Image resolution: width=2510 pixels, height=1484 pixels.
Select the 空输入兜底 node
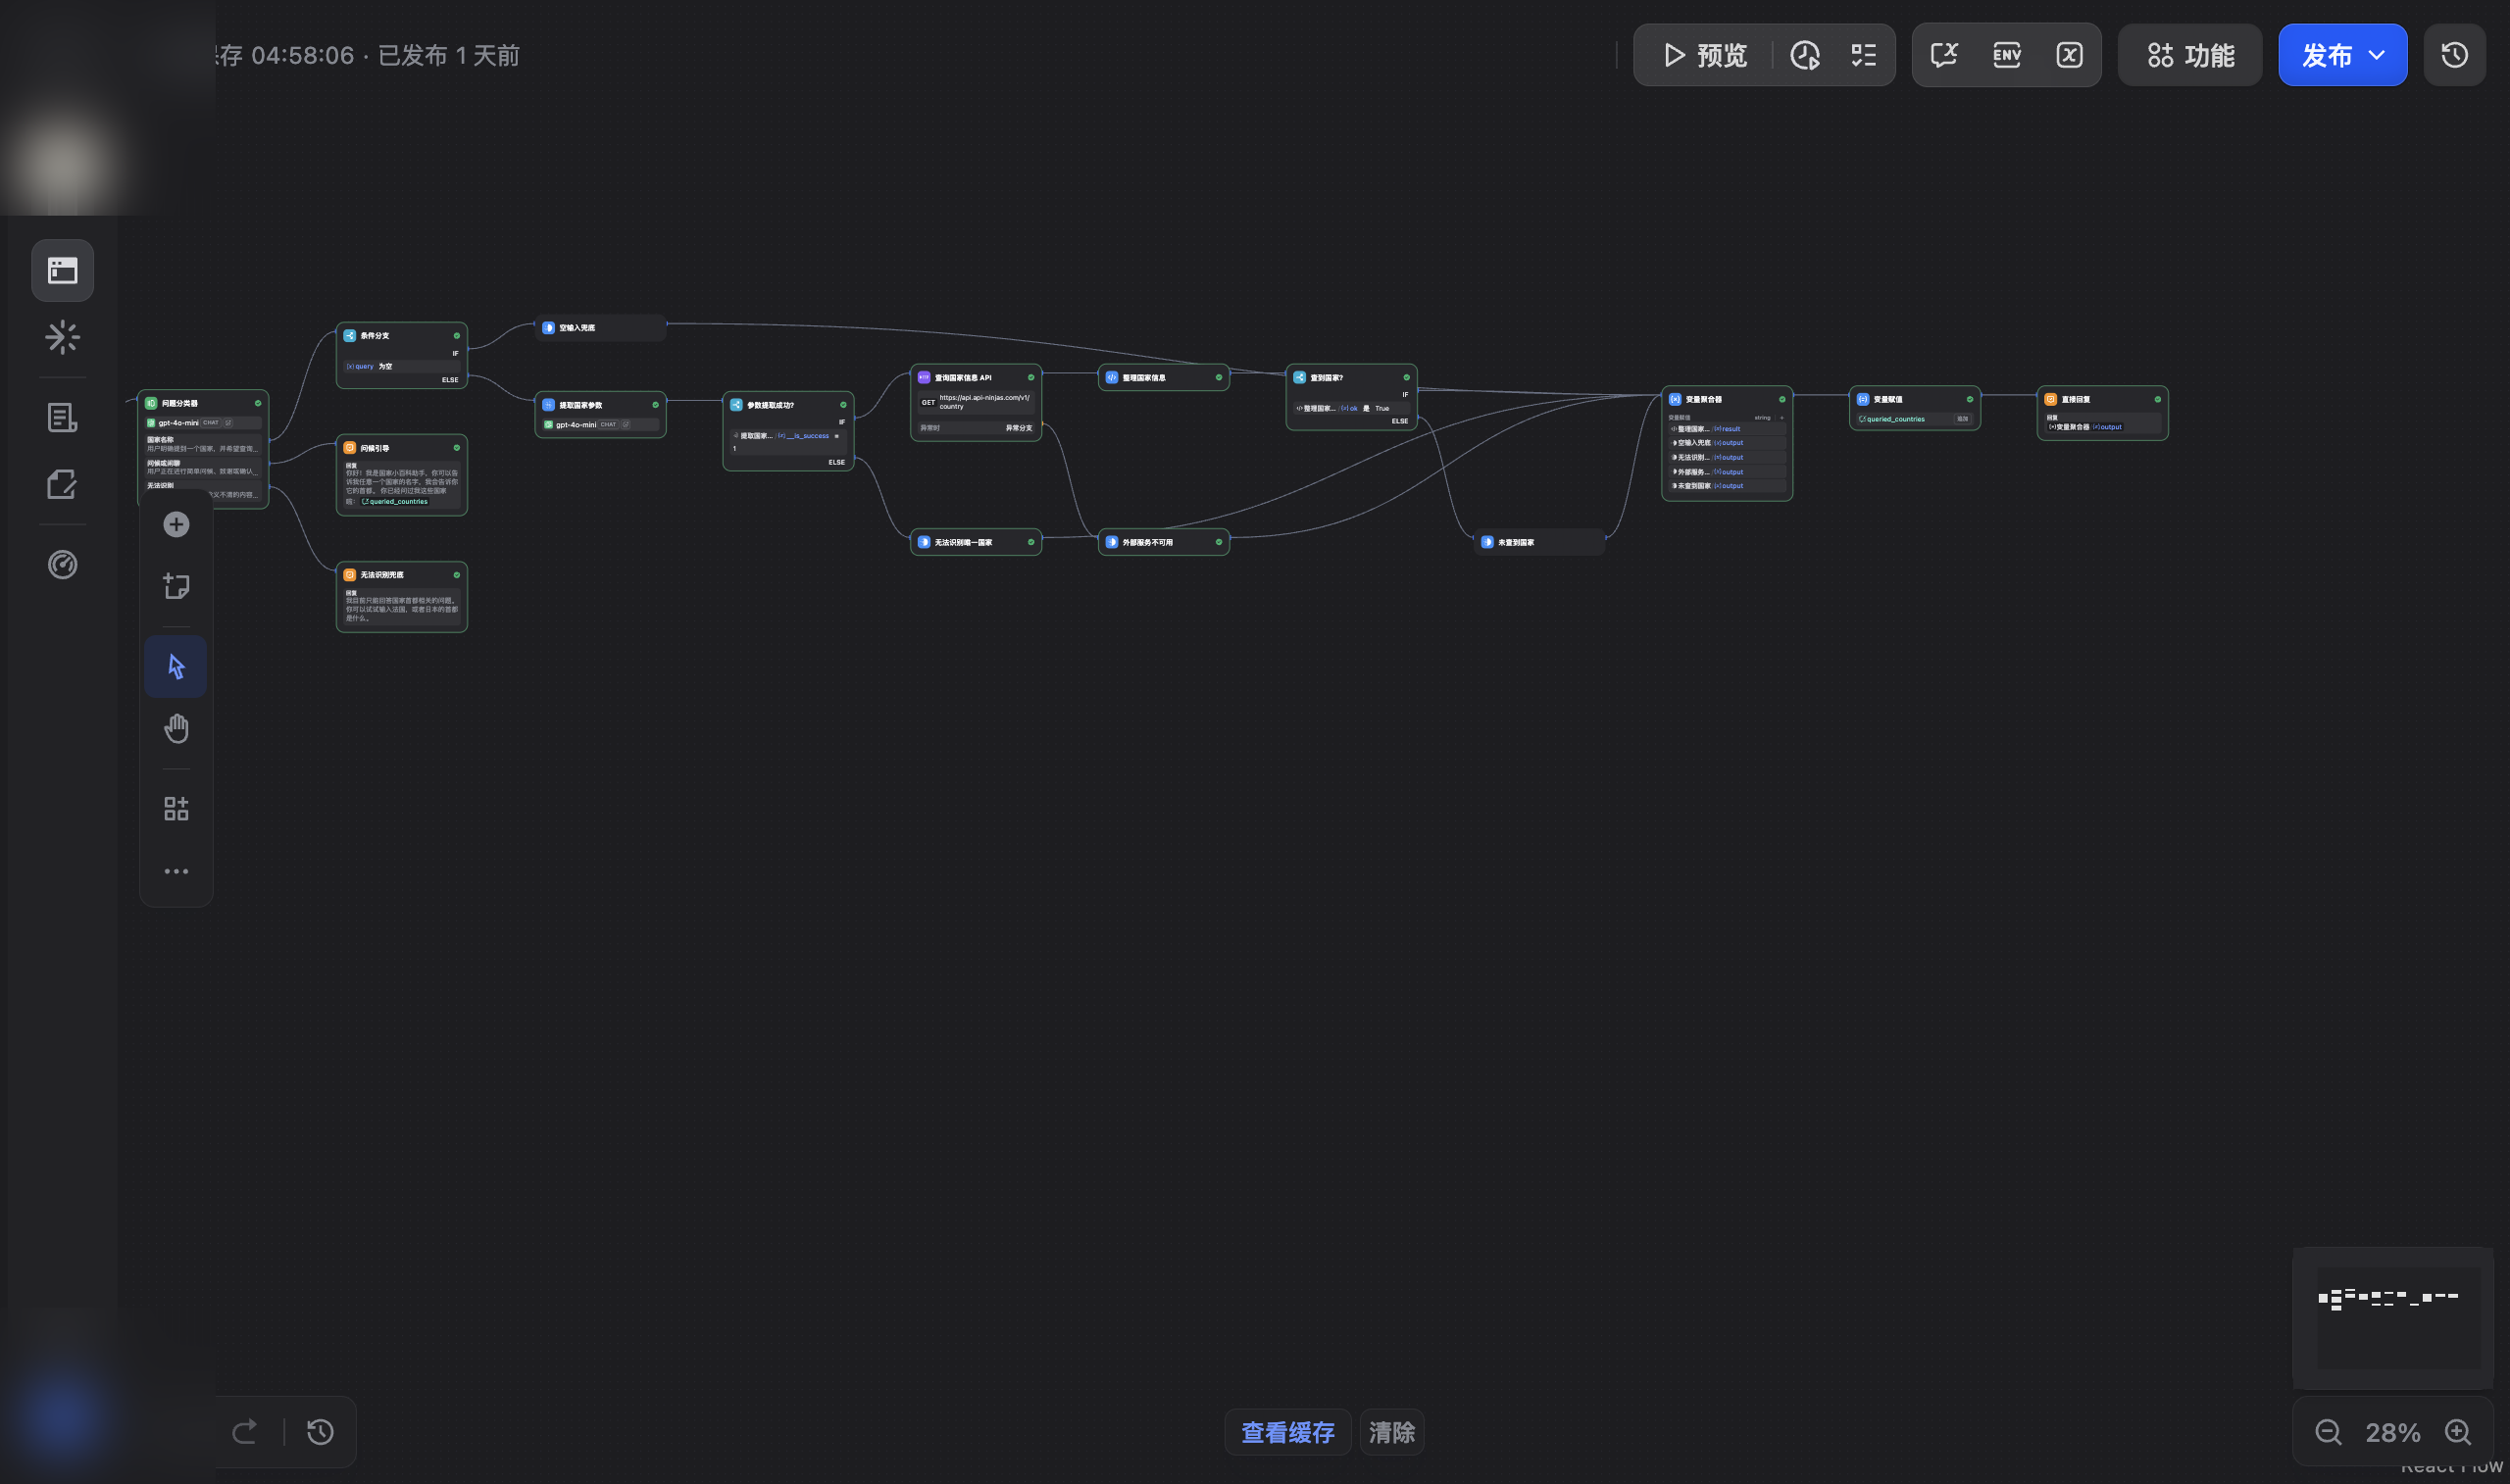coord(600,328)
